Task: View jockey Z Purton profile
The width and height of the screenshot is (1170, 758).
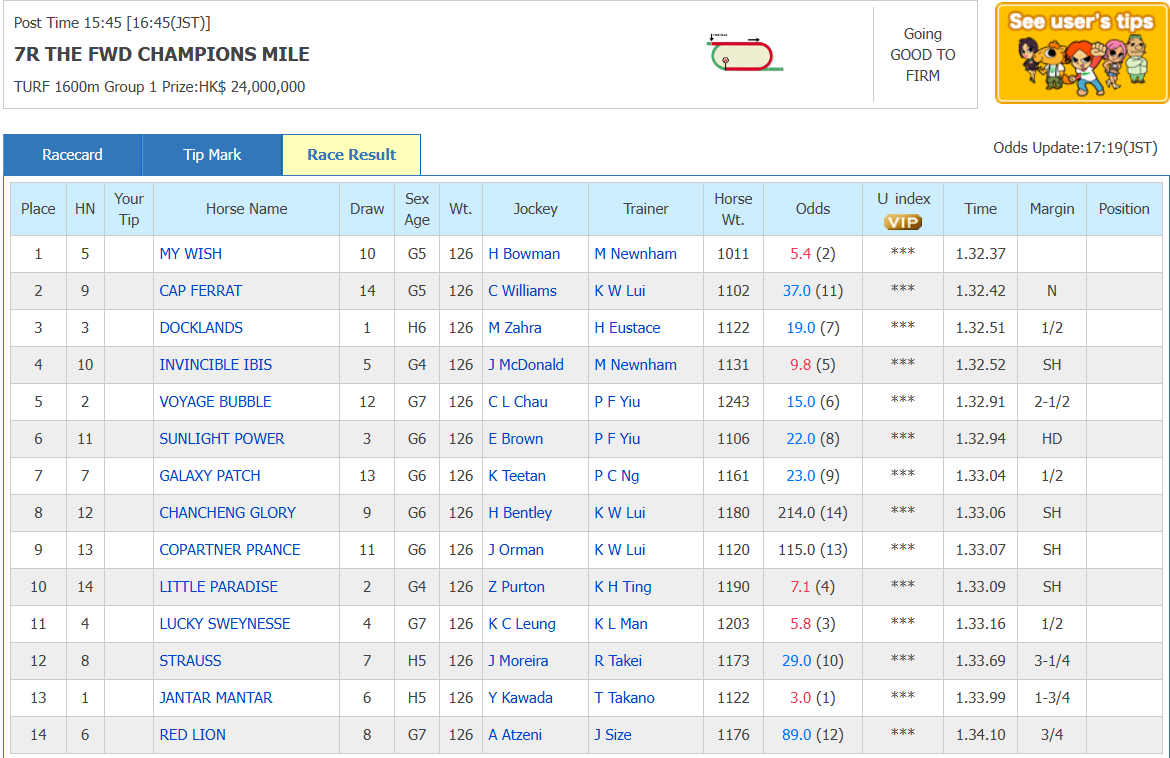Action: [x=516, y=587]
